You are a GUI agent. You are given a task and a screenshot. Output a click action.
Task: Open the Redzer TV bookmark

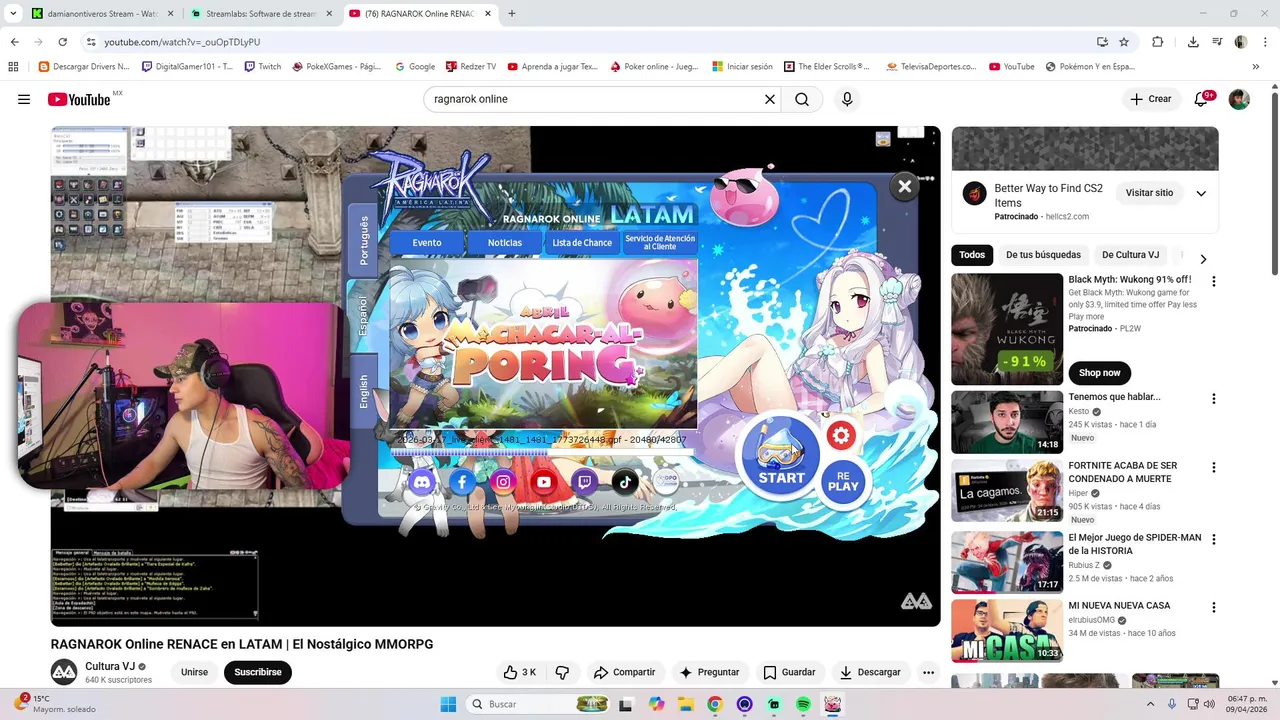pyautogui.click(x=470, y=67)
